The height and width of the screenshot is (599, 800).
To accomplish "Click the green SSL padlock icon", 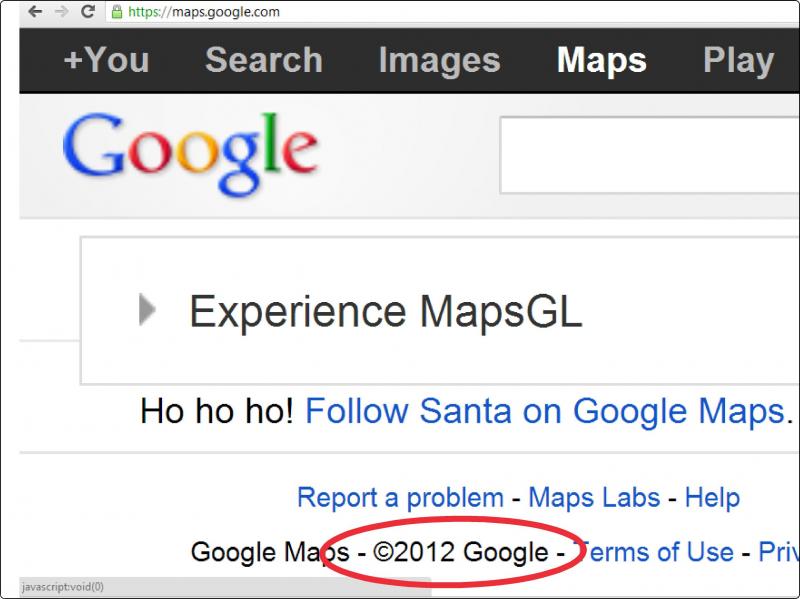I will click(117, 12).
